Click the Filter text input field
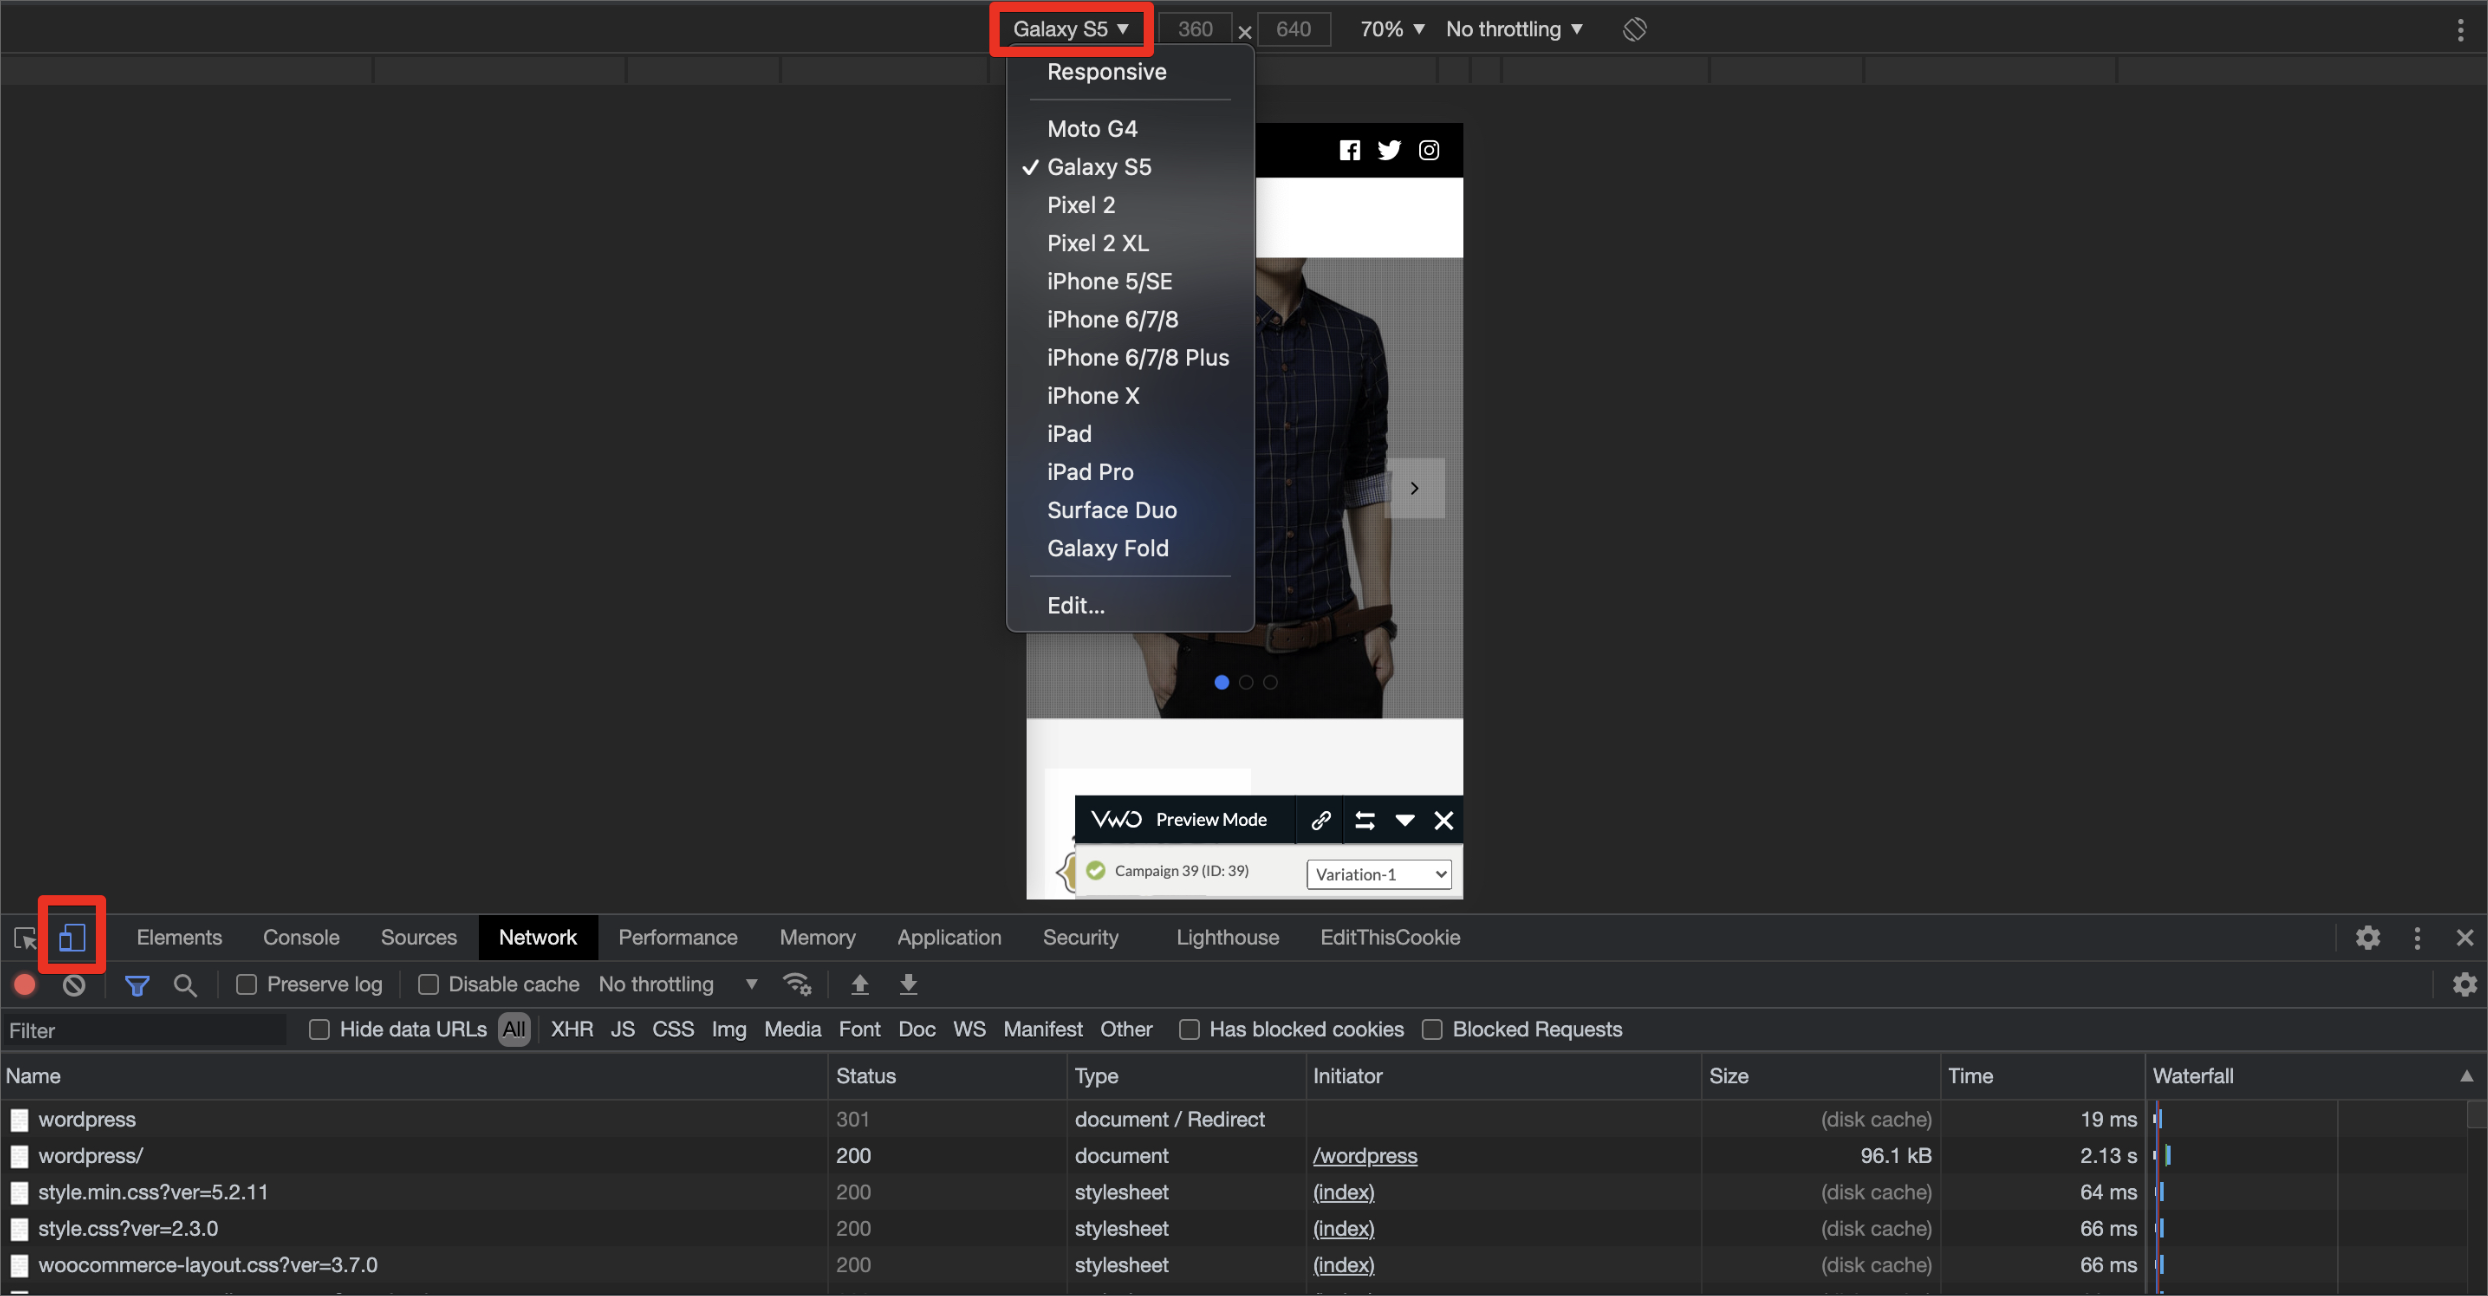The image size is (2488, 1296). 145,1031
